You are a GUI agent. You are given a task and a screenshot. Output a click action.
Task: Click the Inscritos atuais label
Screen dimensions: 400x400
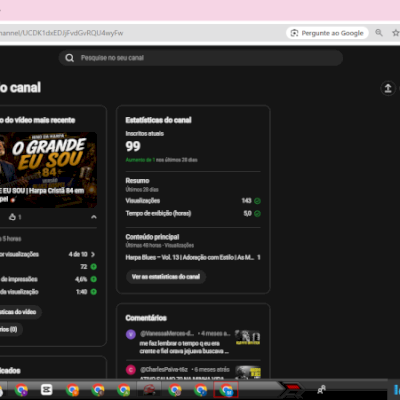pyautogui.click(x=145, y=134)
